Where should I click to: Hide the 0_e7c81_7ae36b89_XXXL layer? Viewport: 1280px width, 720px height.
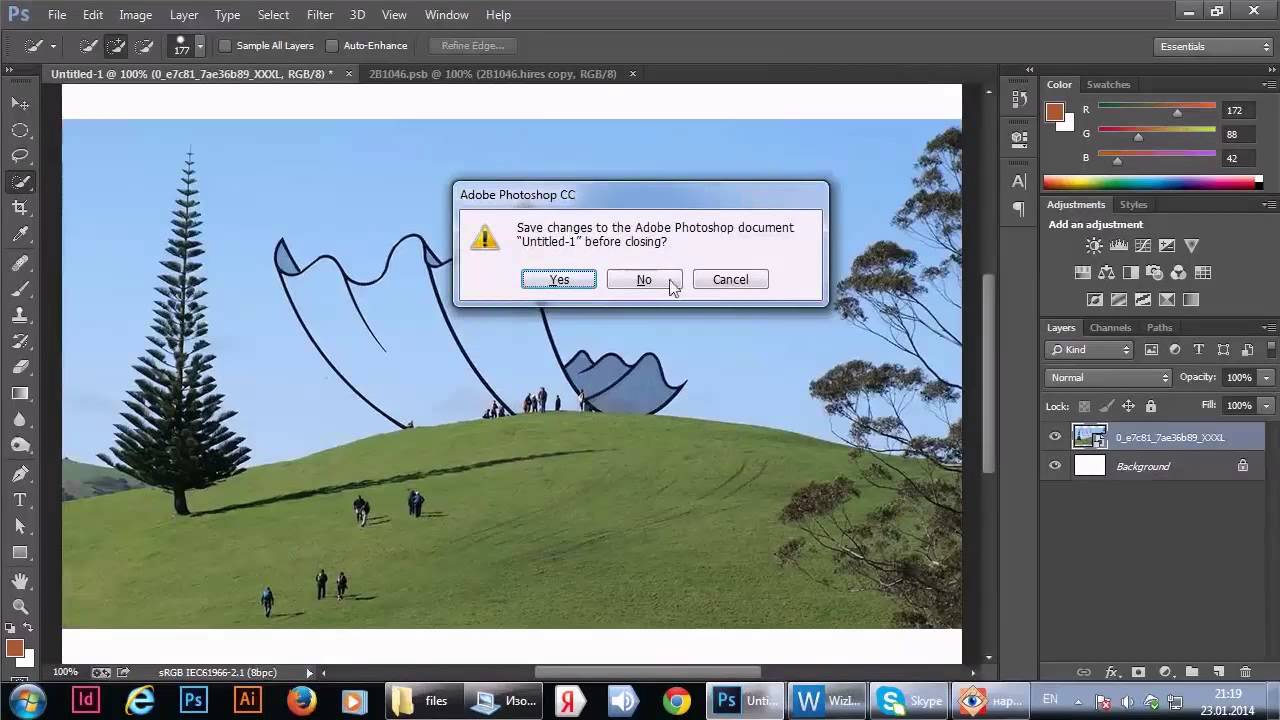point(1055,437)
